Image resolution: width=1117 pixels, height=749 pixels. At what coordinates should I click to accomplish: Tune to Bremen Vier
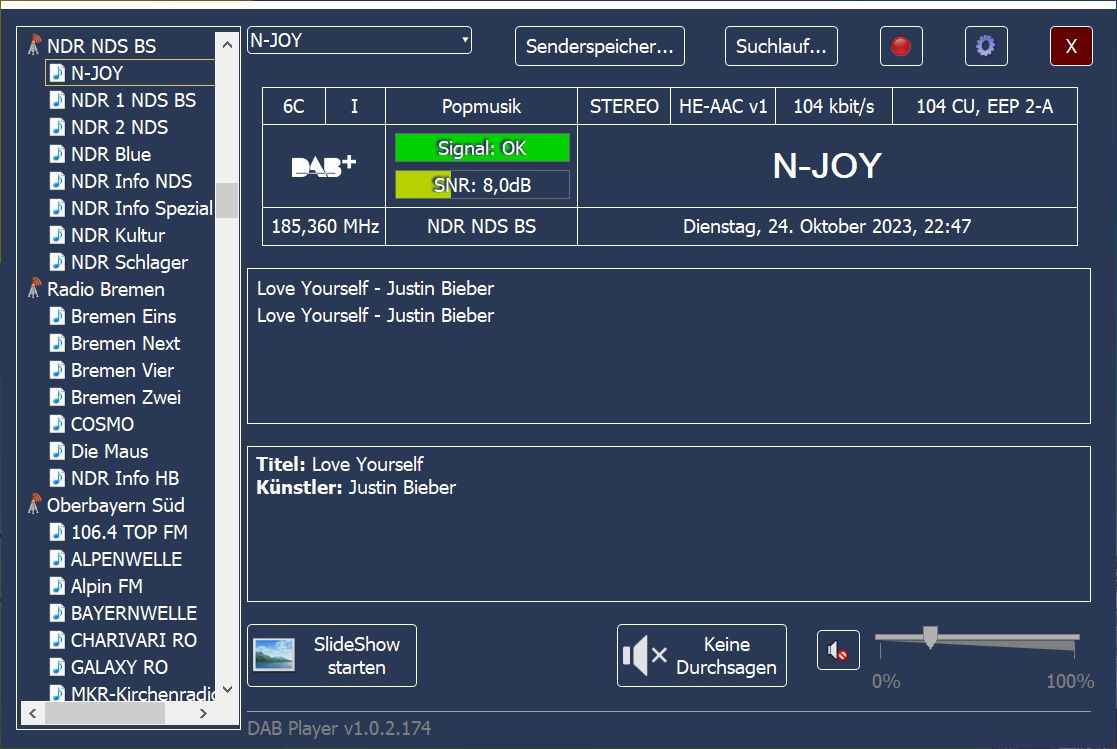[122, 371]
